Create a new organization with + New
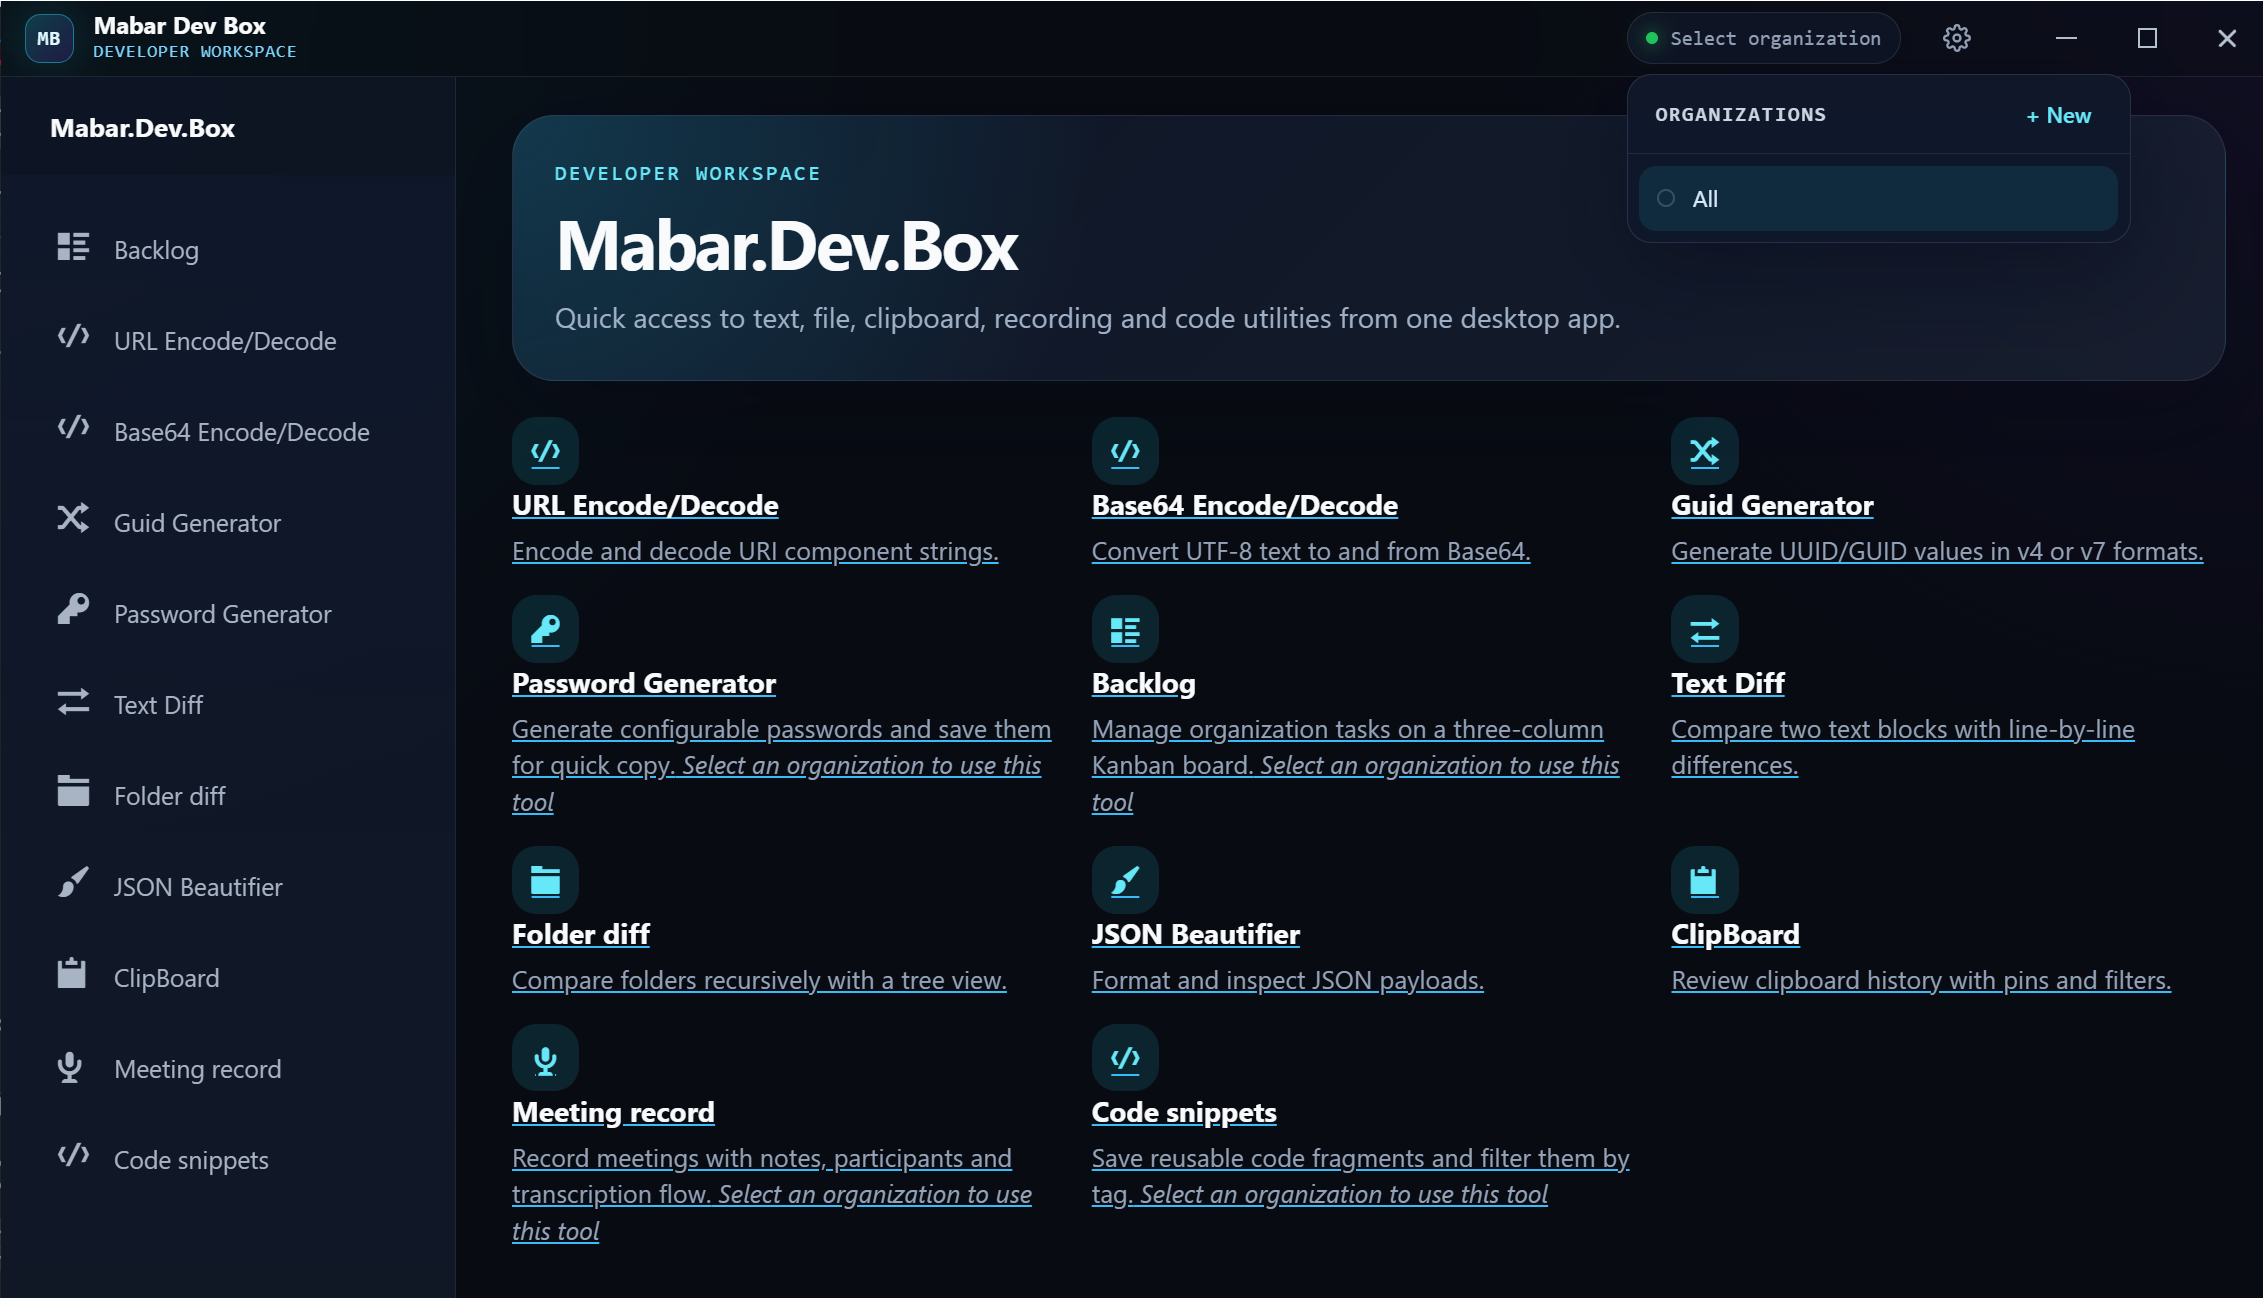Screen dimensions: 2263x1298 (x=2058, y=115)
